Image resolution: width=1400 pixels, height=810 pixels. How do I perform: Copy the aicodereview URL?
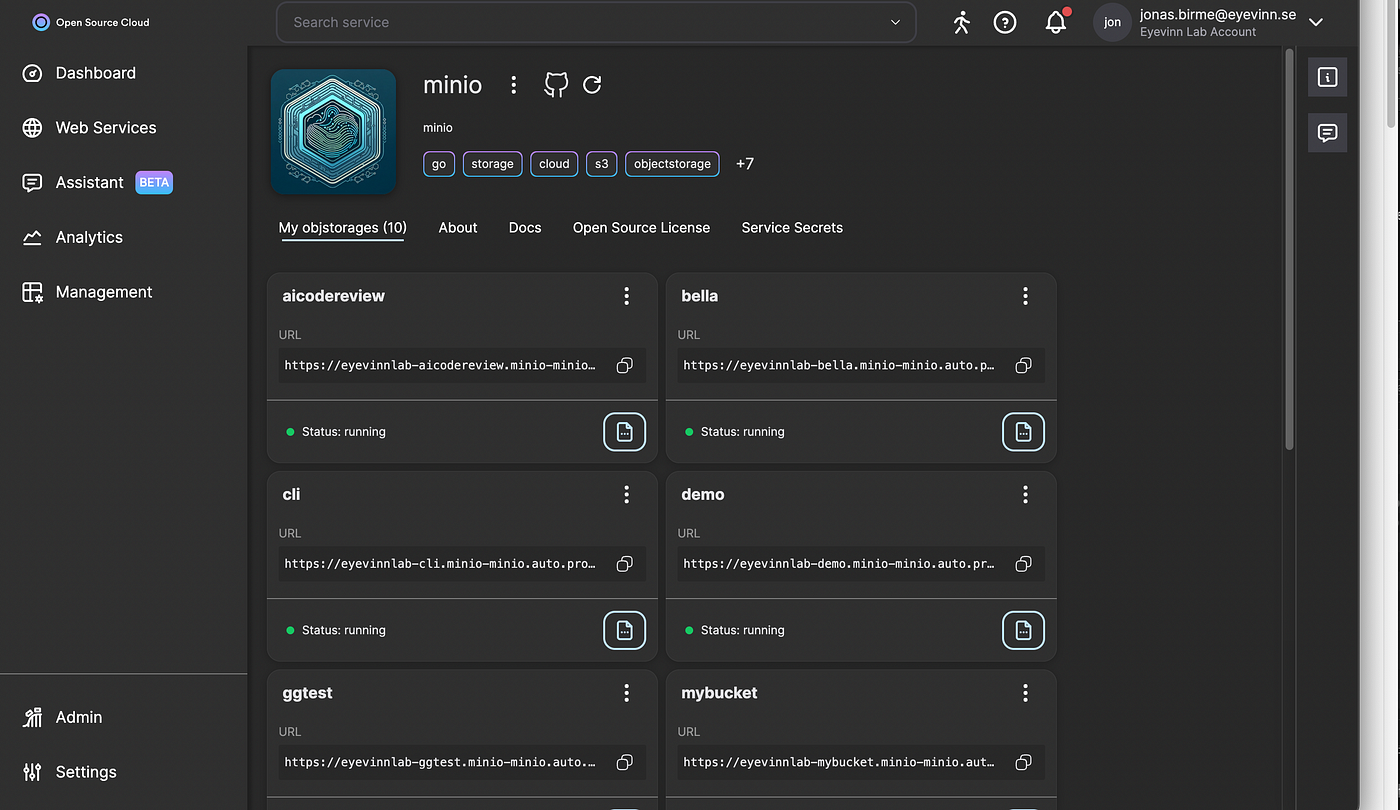coord(625,366)
